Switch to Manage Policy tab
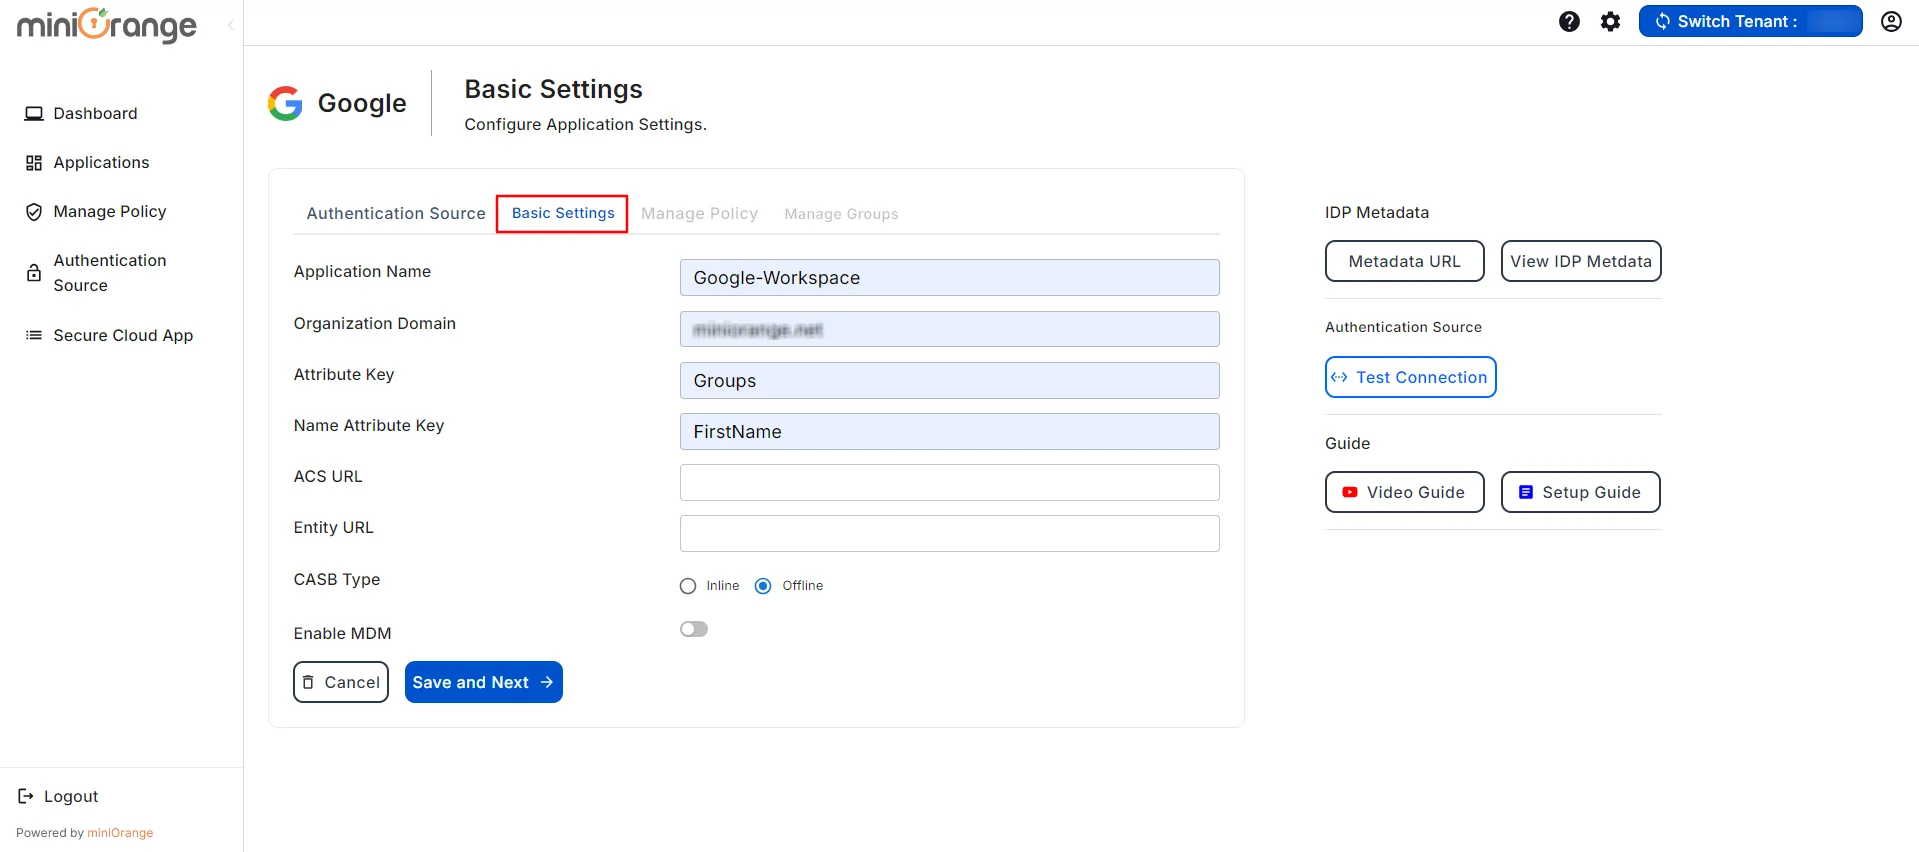1919x852 pixels. pyautogui.click(x=699, y=213)
